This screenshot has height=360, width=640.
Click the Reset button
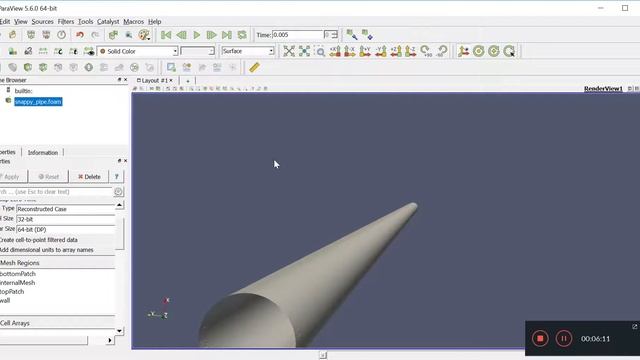tap(49, 177)
